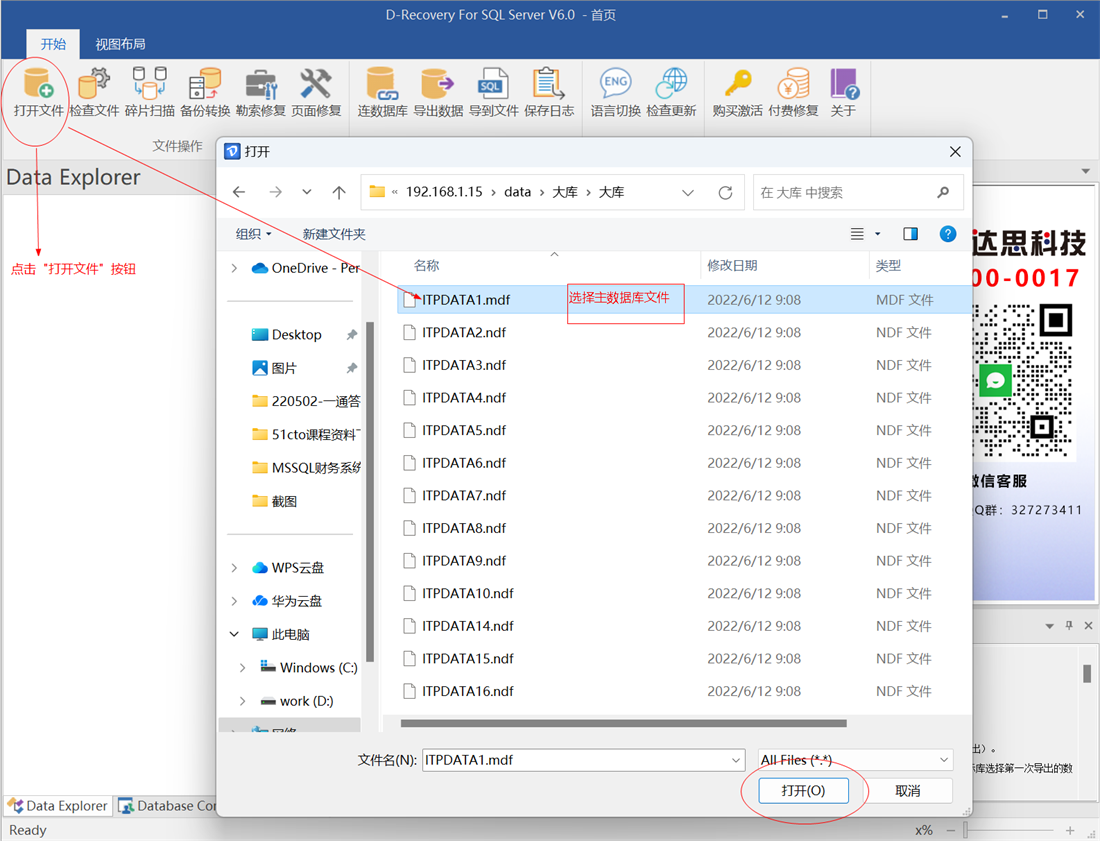Click the 打开(O) button
The height and width of the screenshot is (841, 1100).
point(803,790)
